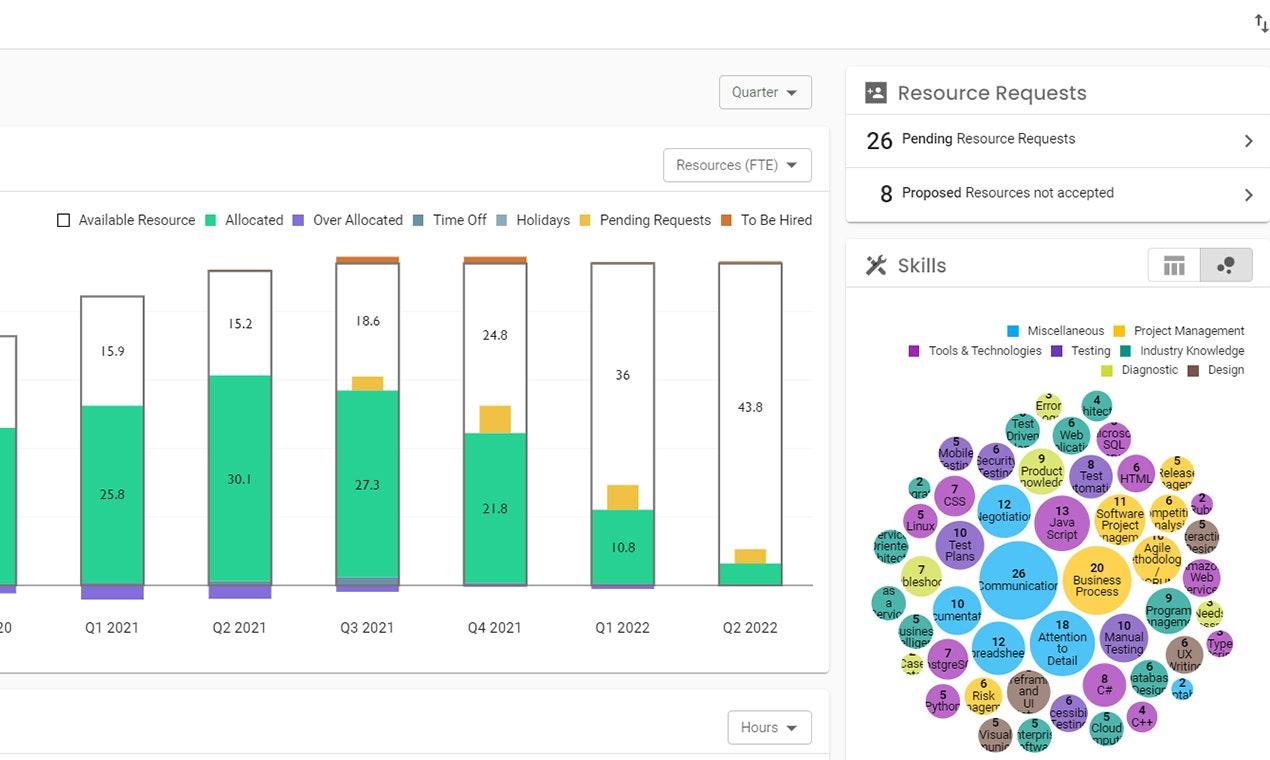Click the Communication bubble in Skills chart
Viewport: 1270px width, 760px height.
pyautogui.click(x=1018, y=580)
